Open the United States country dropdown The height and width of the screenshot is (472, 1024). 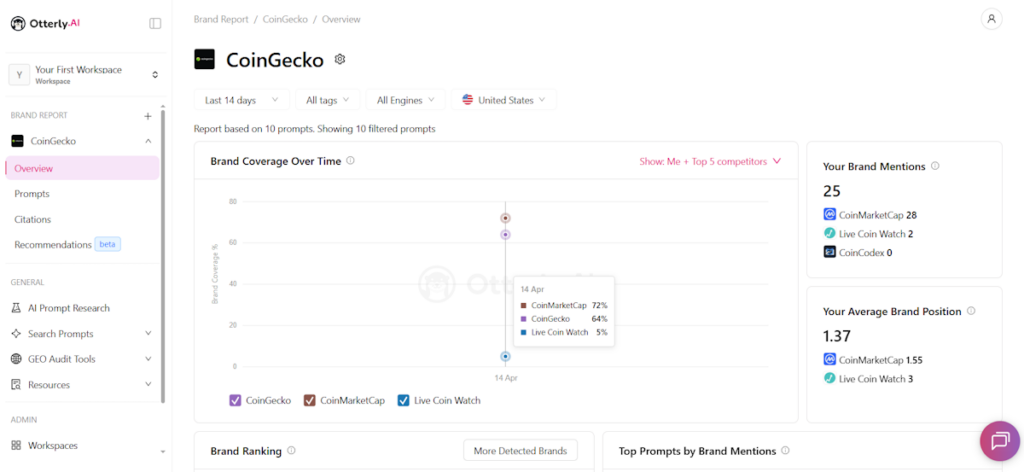pyautogui.click(x=504, y=100)
